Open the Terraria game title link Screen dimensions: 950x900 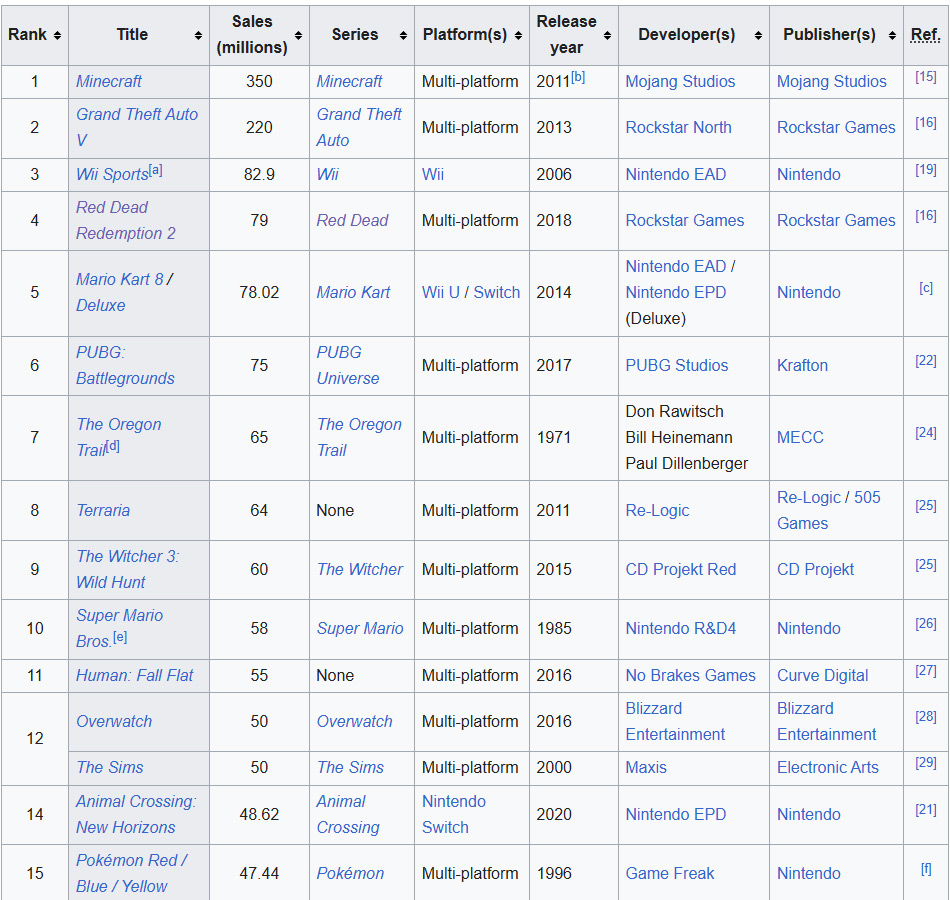pyautogui.click(x=103, y=510)
